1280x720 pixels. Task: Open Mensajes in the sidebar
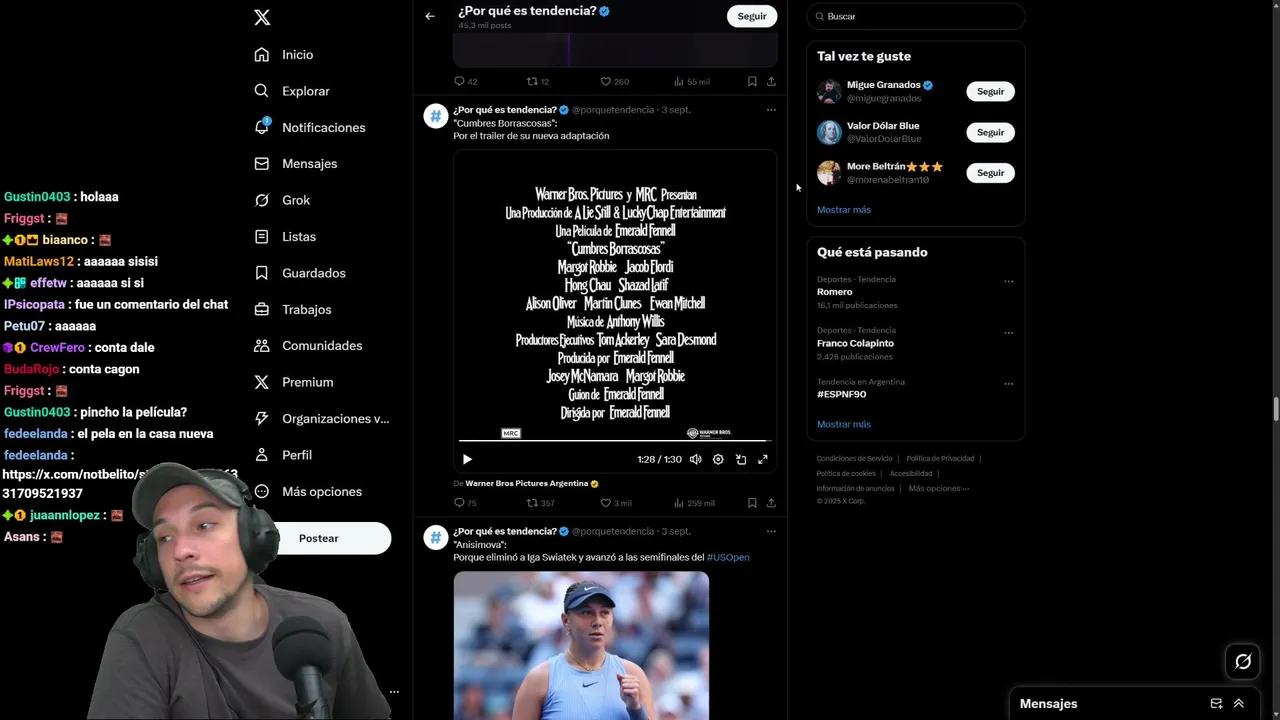tap(296, 164)
